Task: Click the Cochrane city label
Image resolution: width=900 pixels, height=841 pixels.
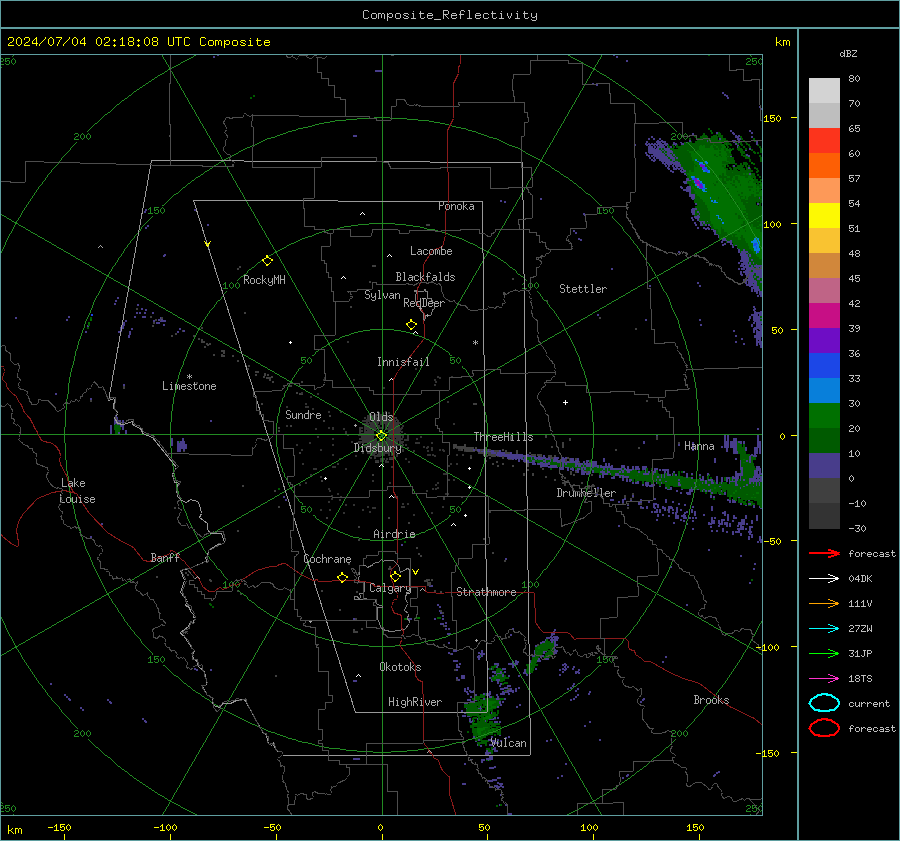Action: (x=327, y=559)
